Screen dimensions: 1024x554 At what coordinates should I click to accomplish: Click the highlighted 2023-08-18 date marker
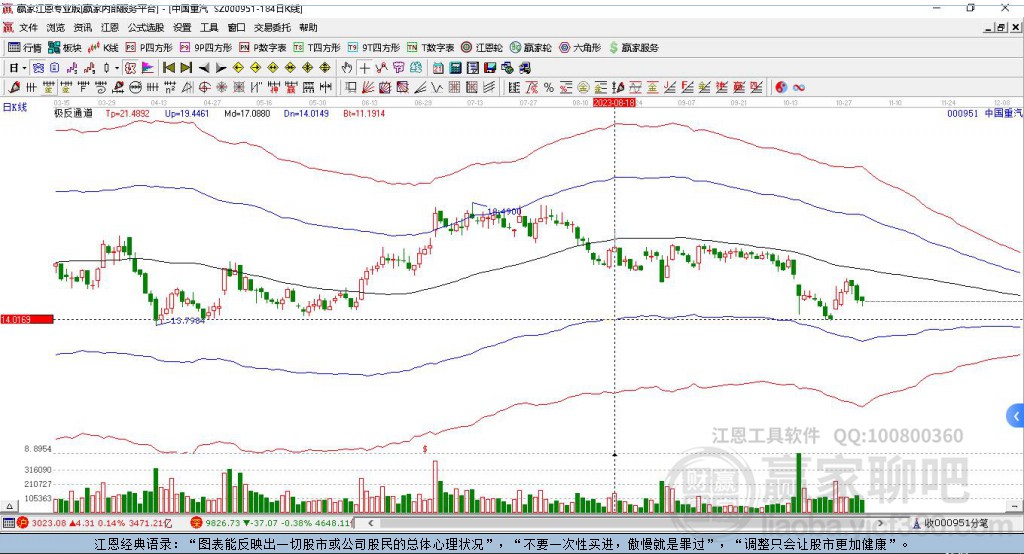614,103
